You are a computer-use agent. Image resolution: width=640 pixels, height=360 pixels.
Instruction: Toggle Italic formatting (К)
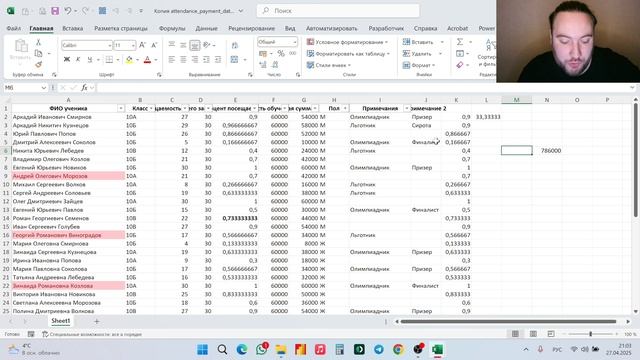78,60
